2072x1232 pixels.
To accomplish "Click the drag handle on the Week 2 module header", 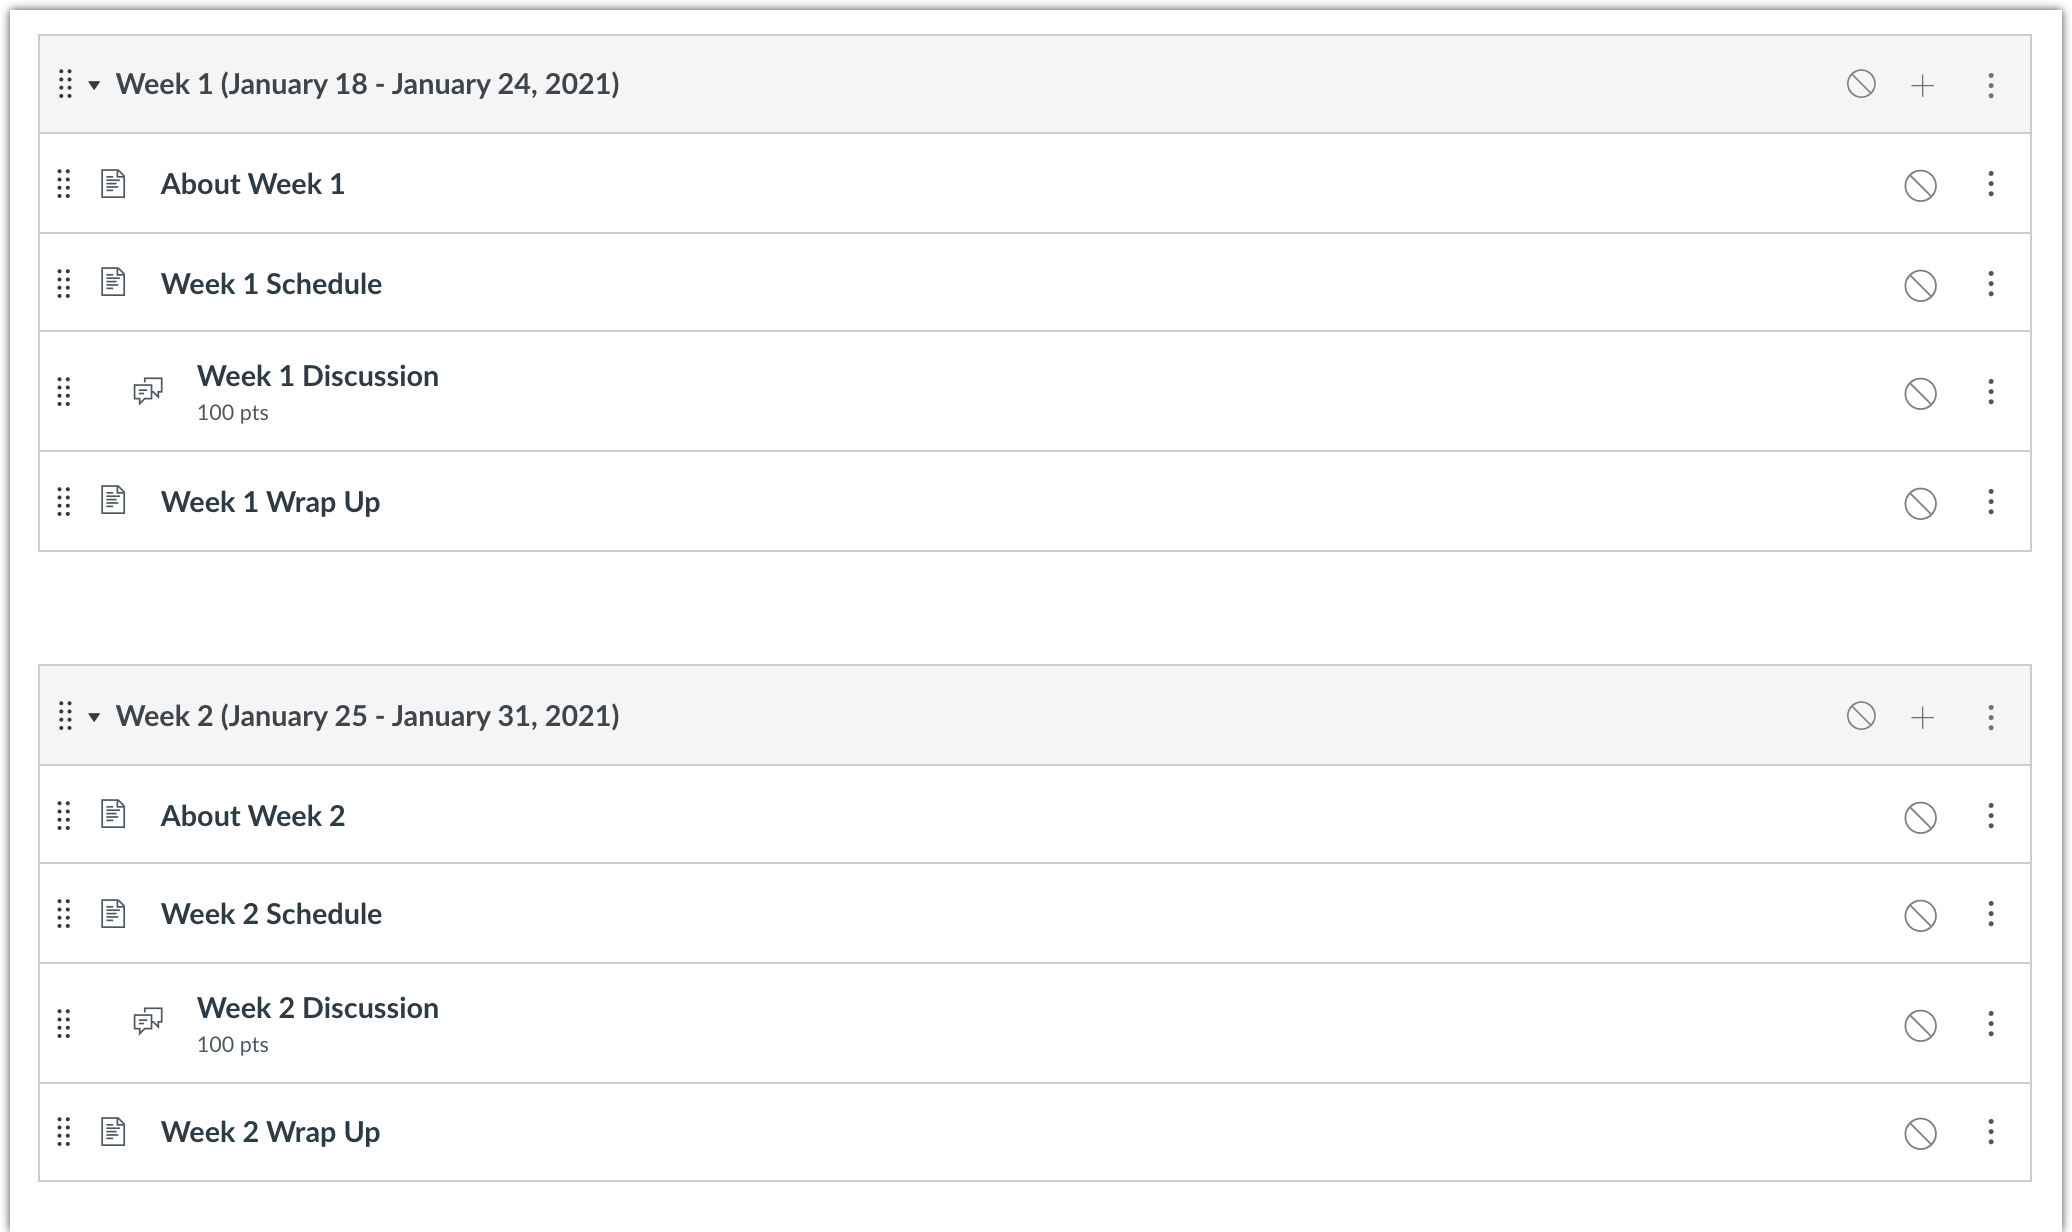I will coord(65,716).
